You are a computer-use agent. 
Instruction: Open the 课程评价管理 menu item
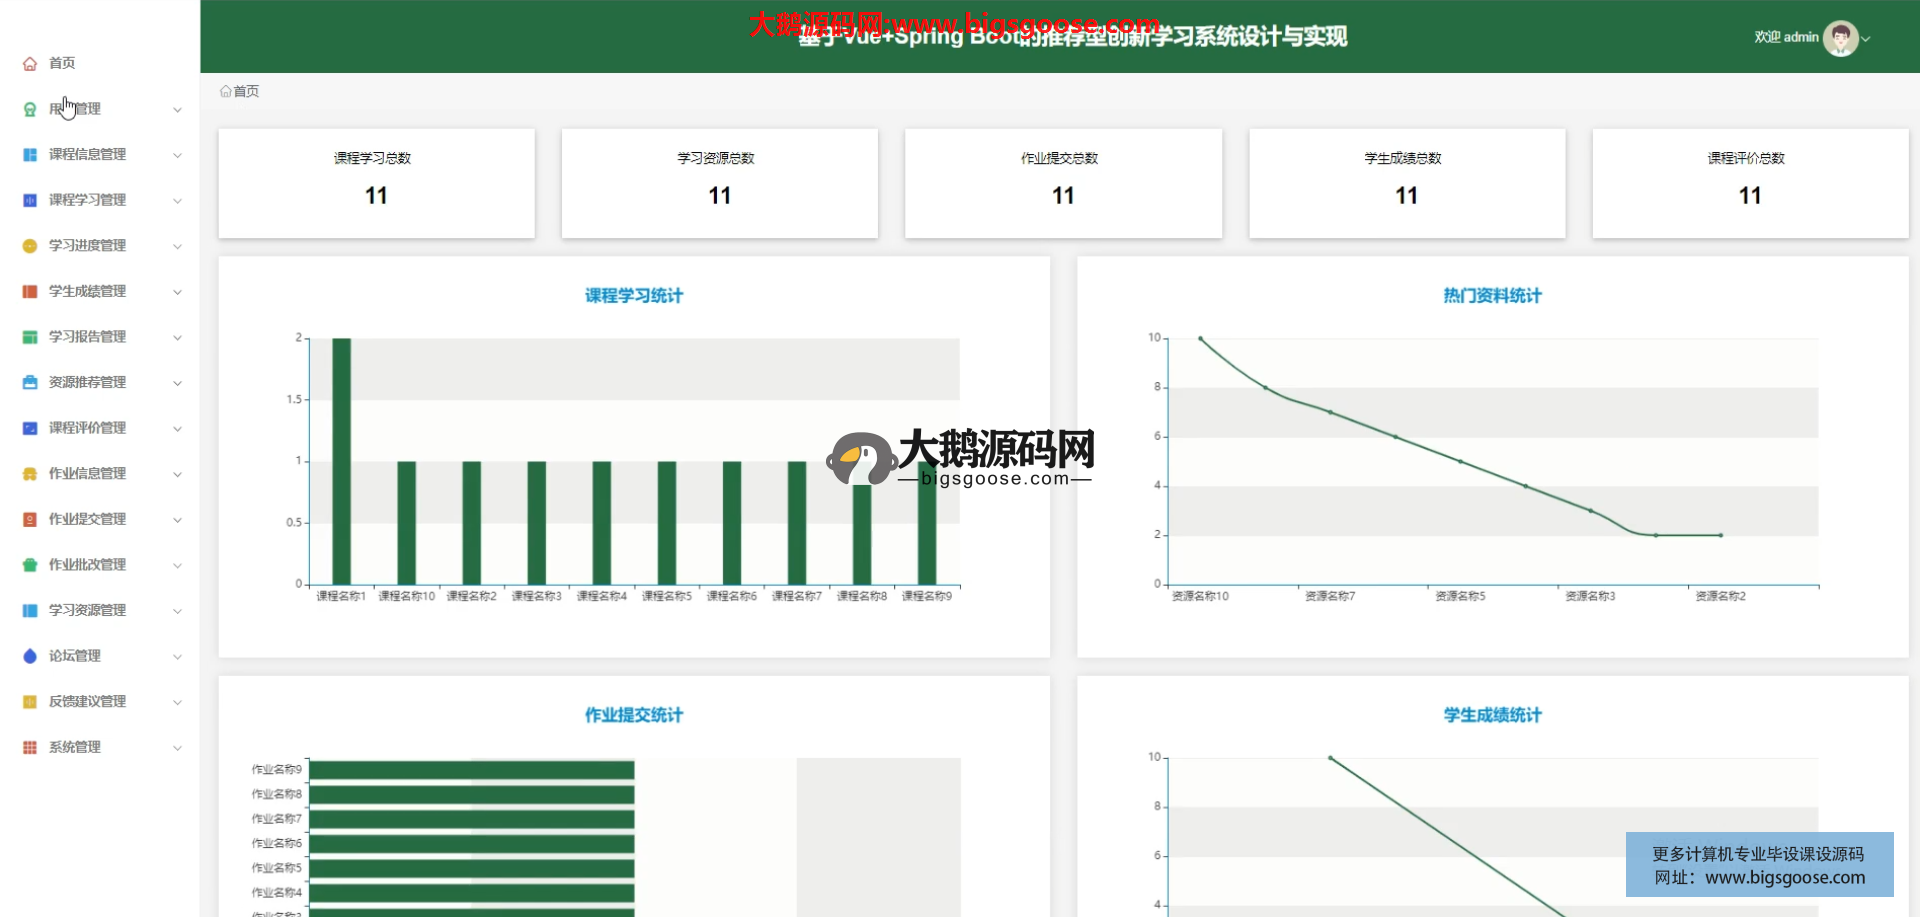87,428
